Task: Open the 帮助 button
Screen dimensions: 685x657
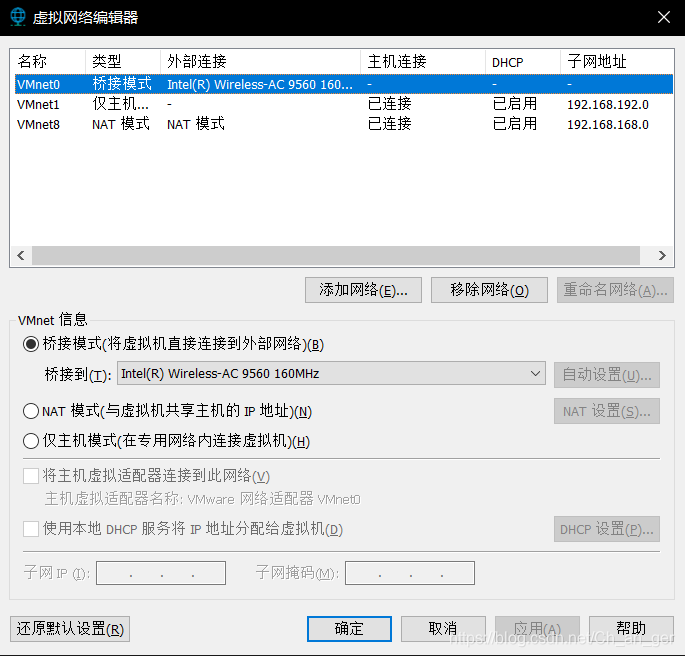Action: (631, 629)
